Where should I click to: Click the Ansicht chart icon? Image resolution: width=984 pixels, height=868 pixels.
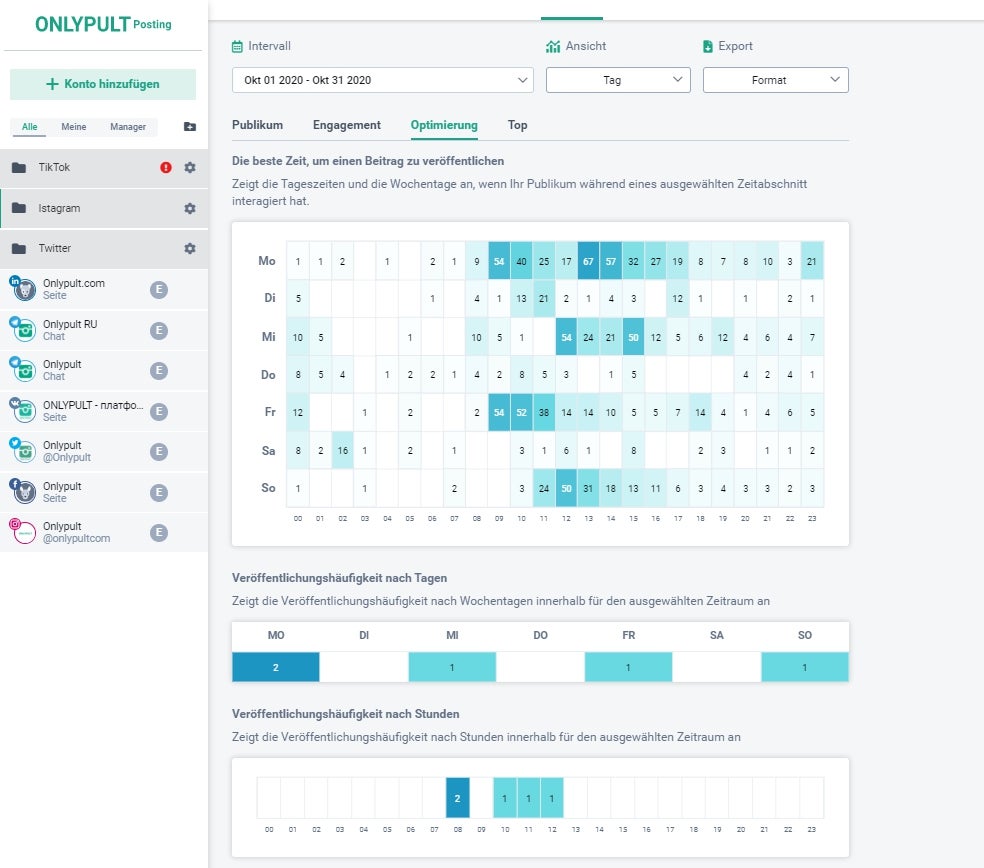[553, 46]
